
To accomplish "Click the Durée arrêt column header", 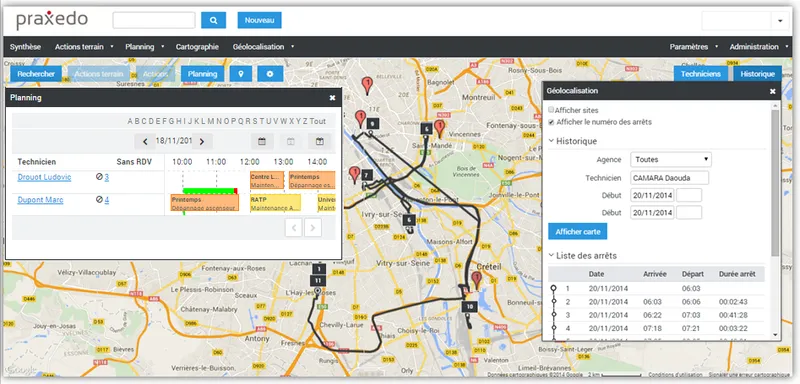I will pyautogui.click(x=737, y=274).
